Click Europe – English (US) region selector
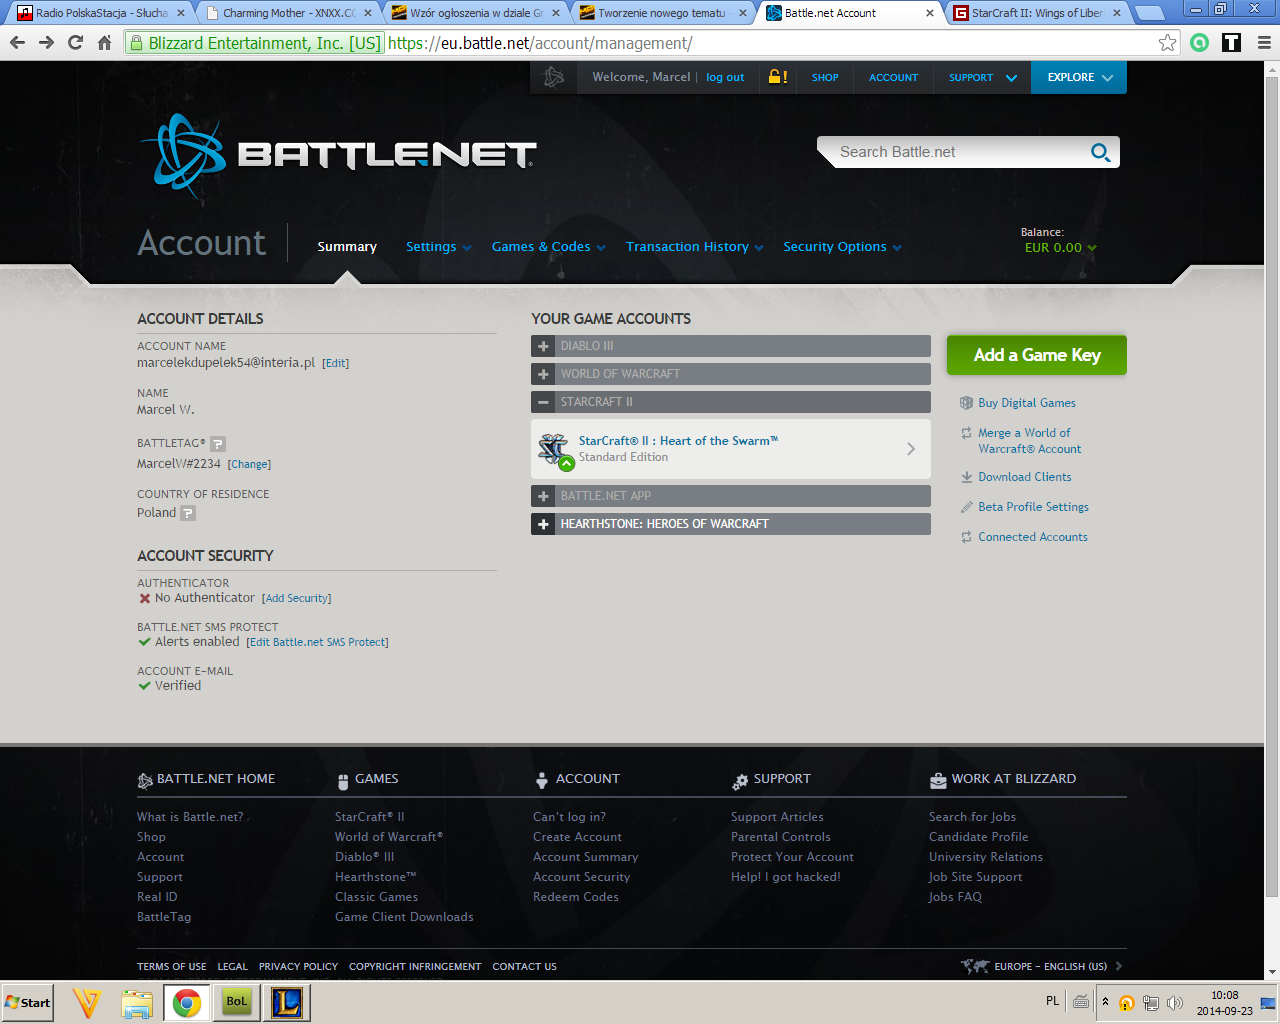 coord(1041,966)
